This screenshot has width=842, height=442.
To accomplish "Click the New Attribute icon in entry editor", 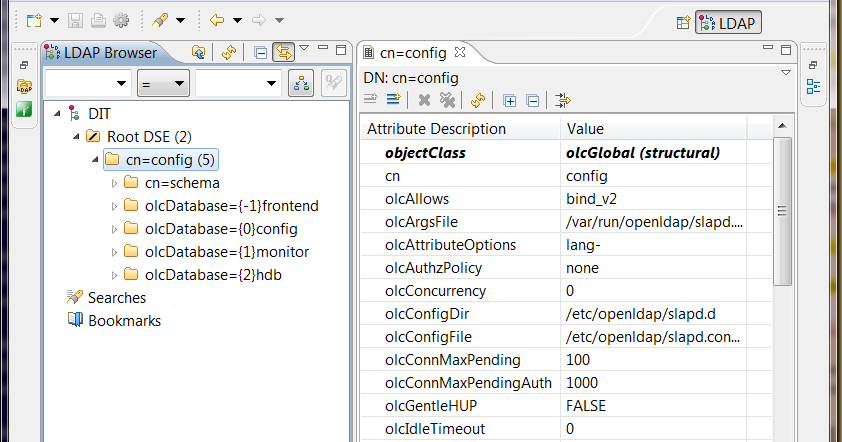I will (x=371, y=100).
